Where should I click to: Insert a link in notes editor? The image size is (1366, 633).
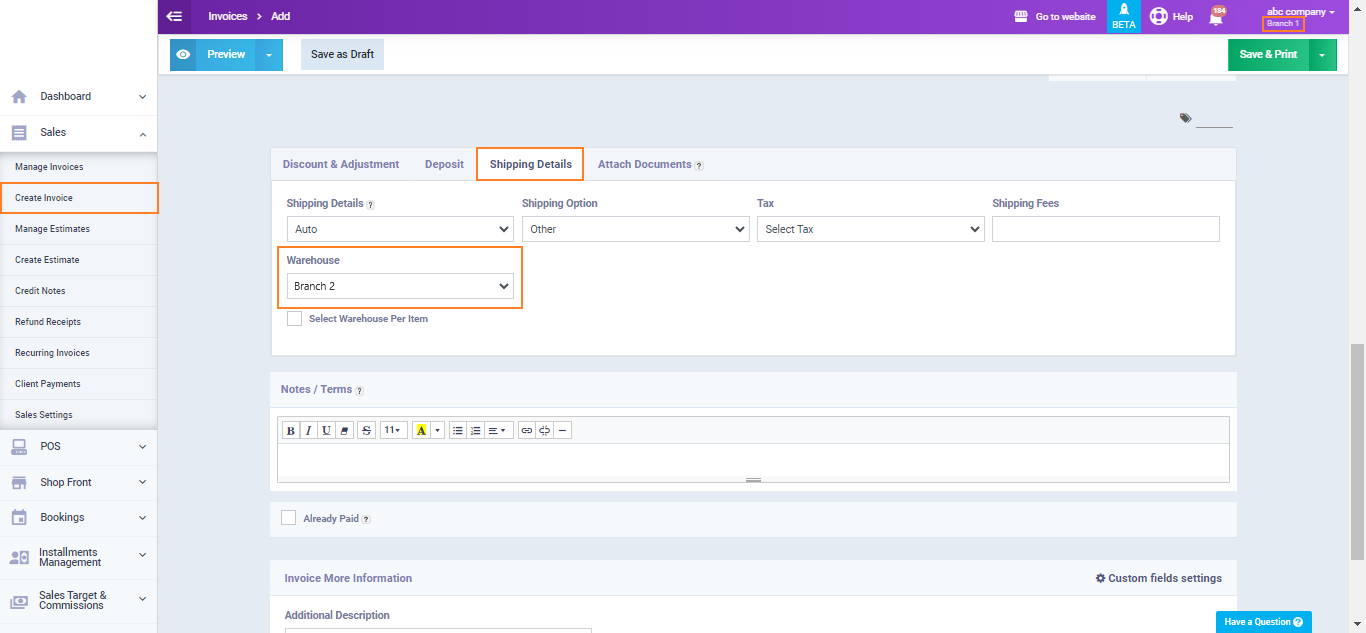coord(527,431)
